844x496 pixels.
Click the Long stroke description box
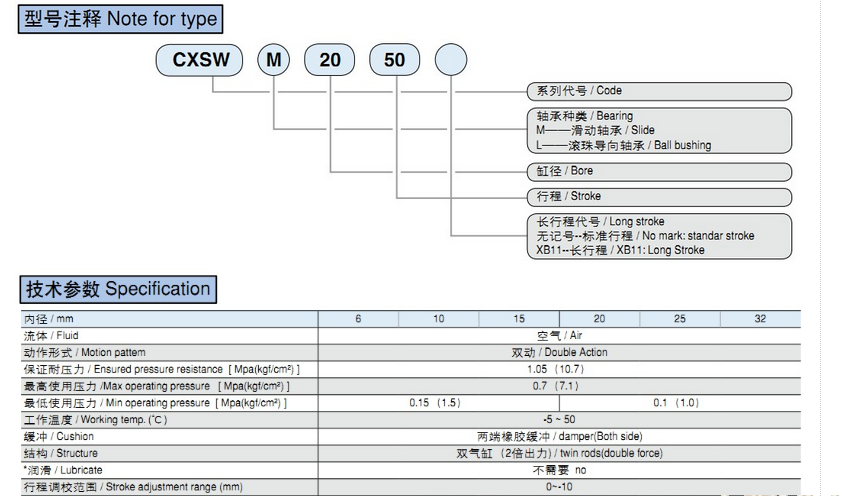(660, 236)
